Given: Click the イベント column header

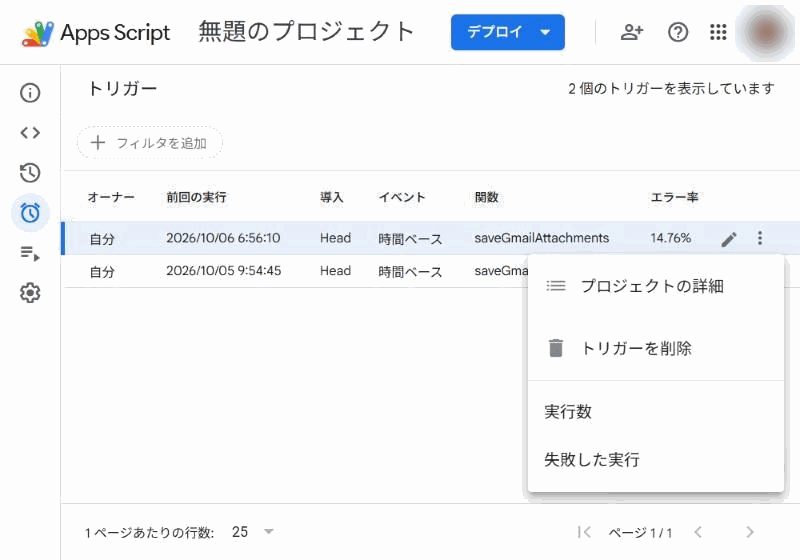Looking at the screenshot, I should click(402, 197).
